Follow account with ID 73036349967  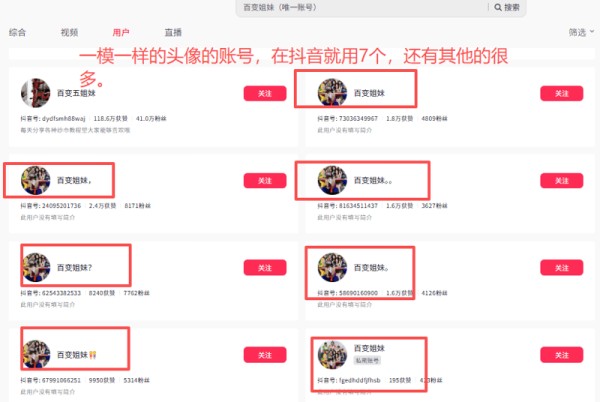(x=561, y=93)
